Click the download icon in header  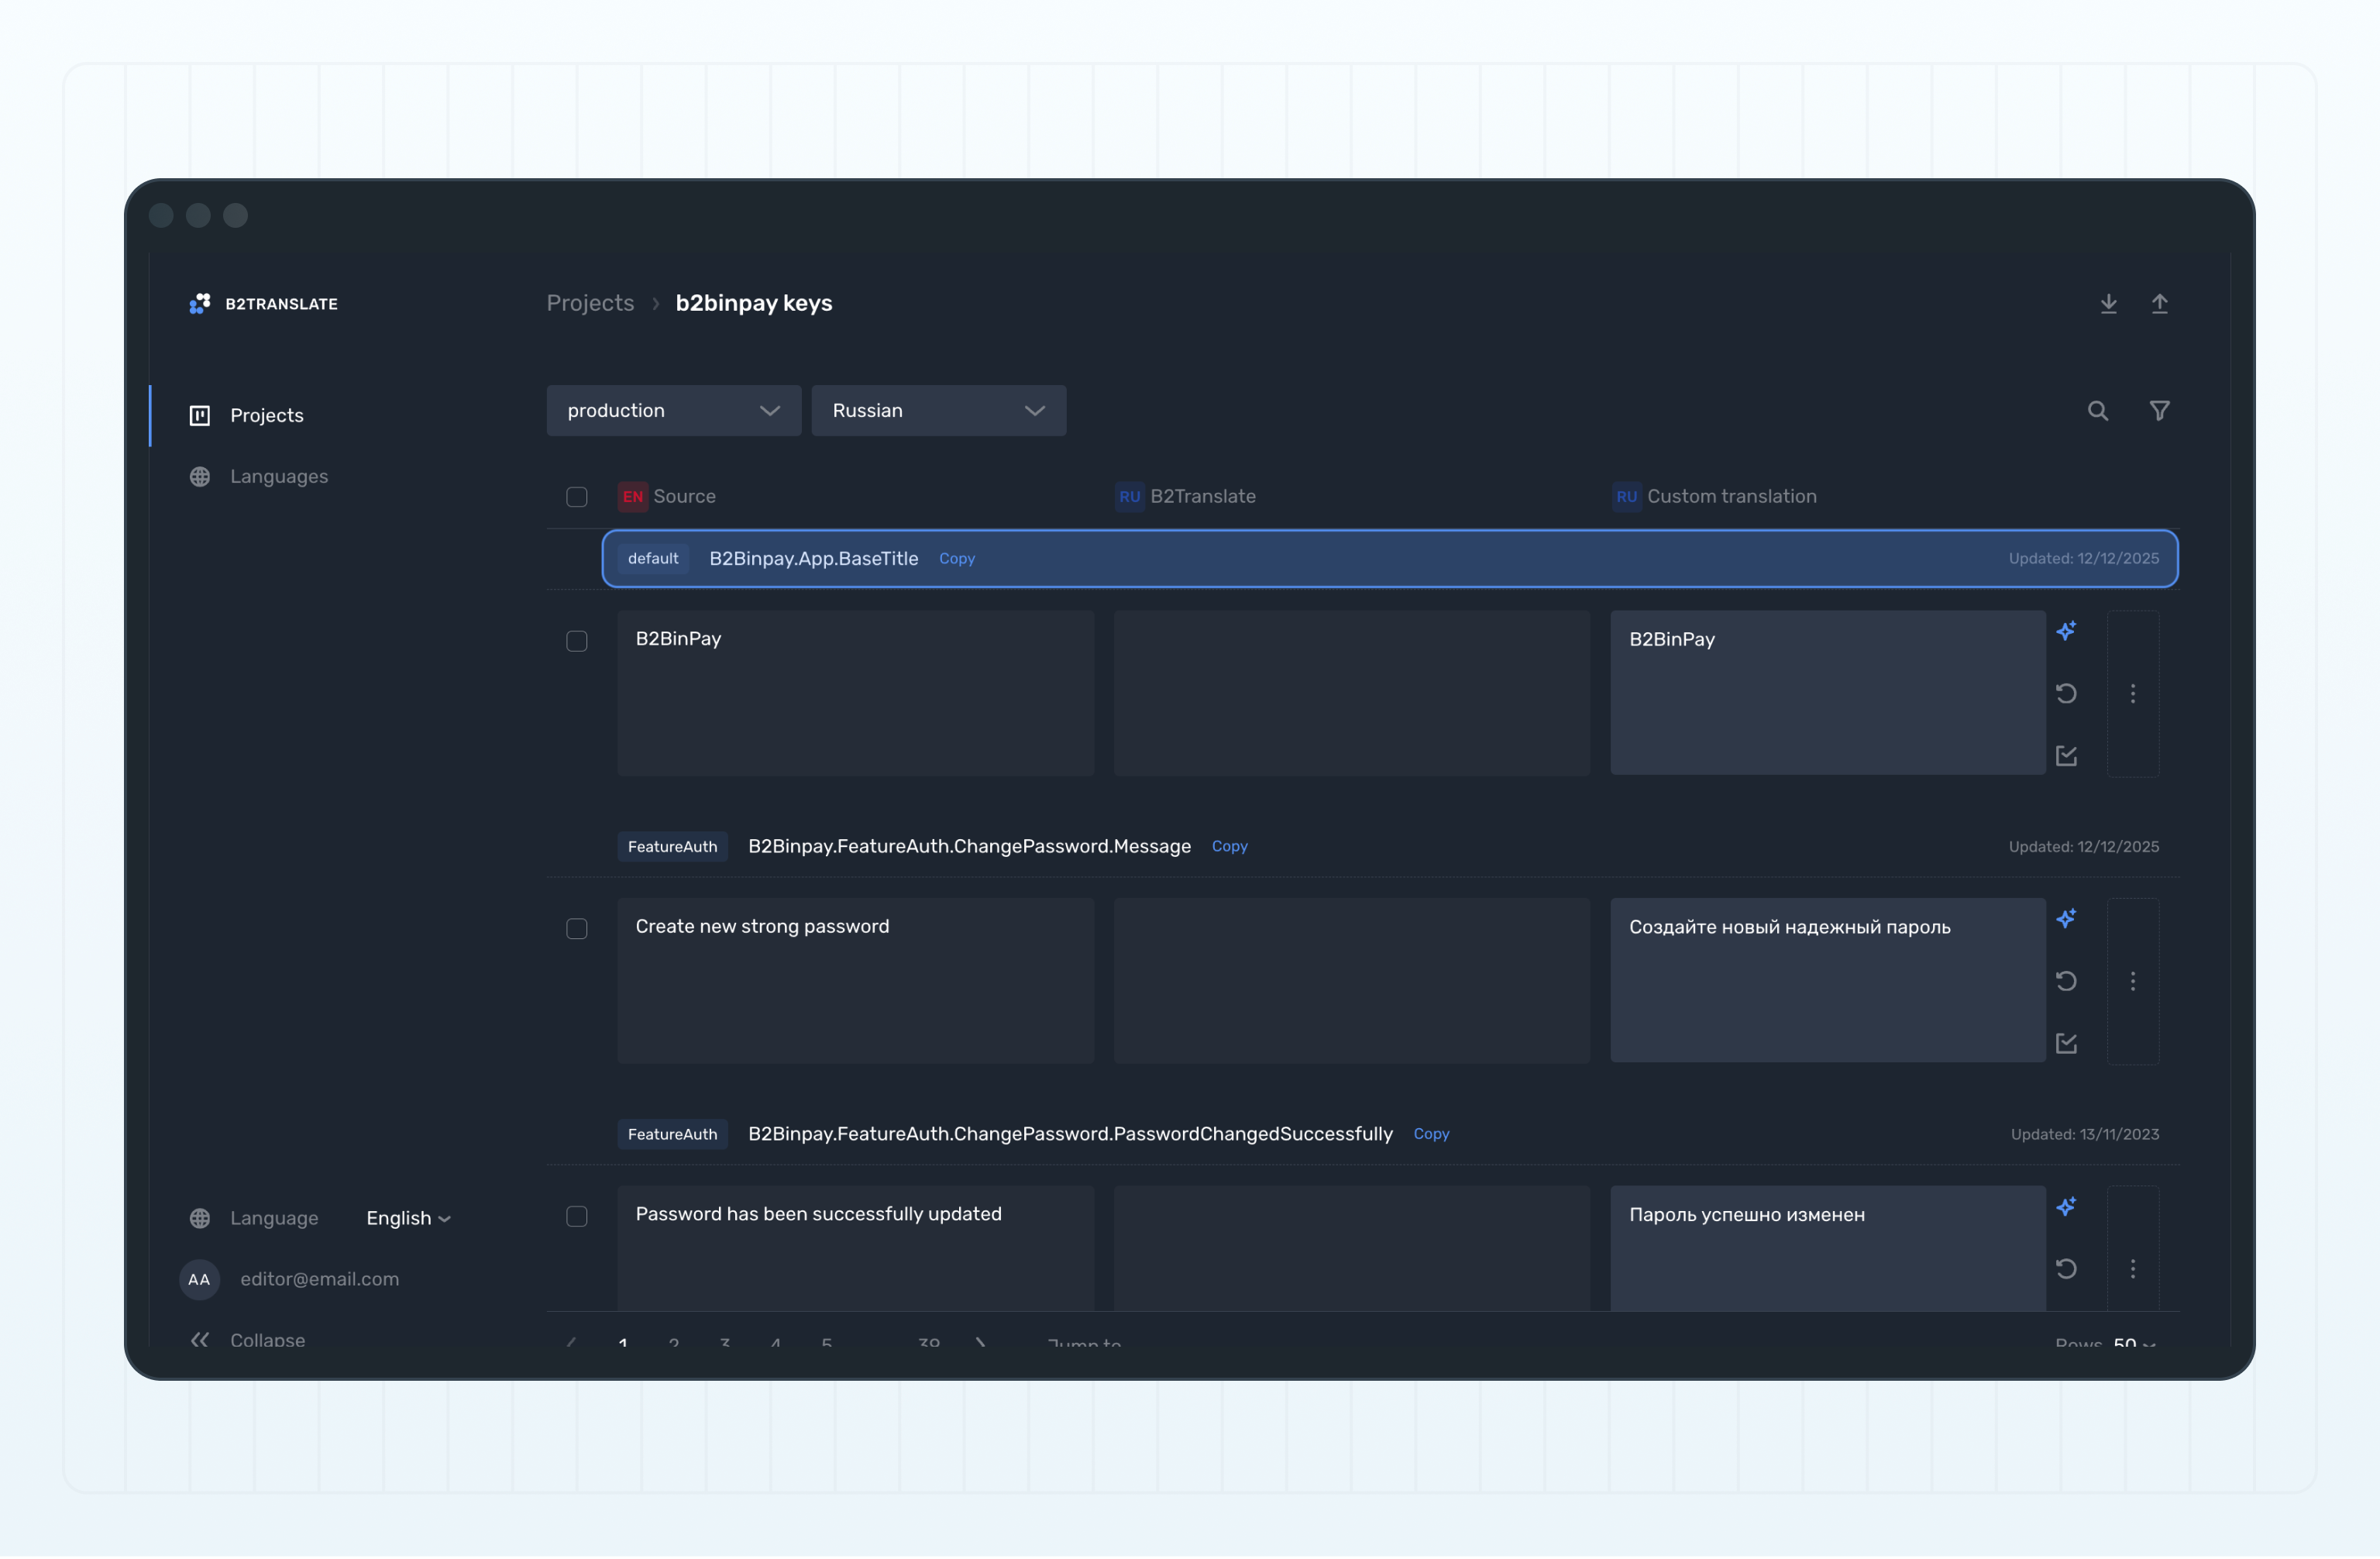tap(2108, 304)
